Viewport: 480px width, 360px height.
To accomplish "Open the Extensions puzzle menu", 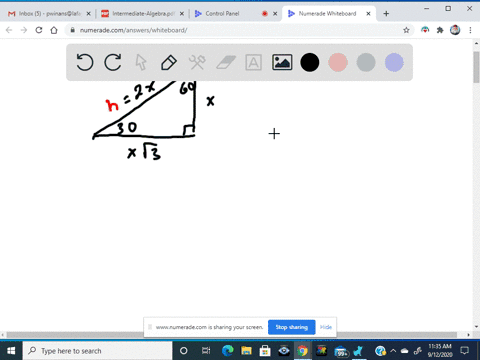I will [x=440, y=30].
